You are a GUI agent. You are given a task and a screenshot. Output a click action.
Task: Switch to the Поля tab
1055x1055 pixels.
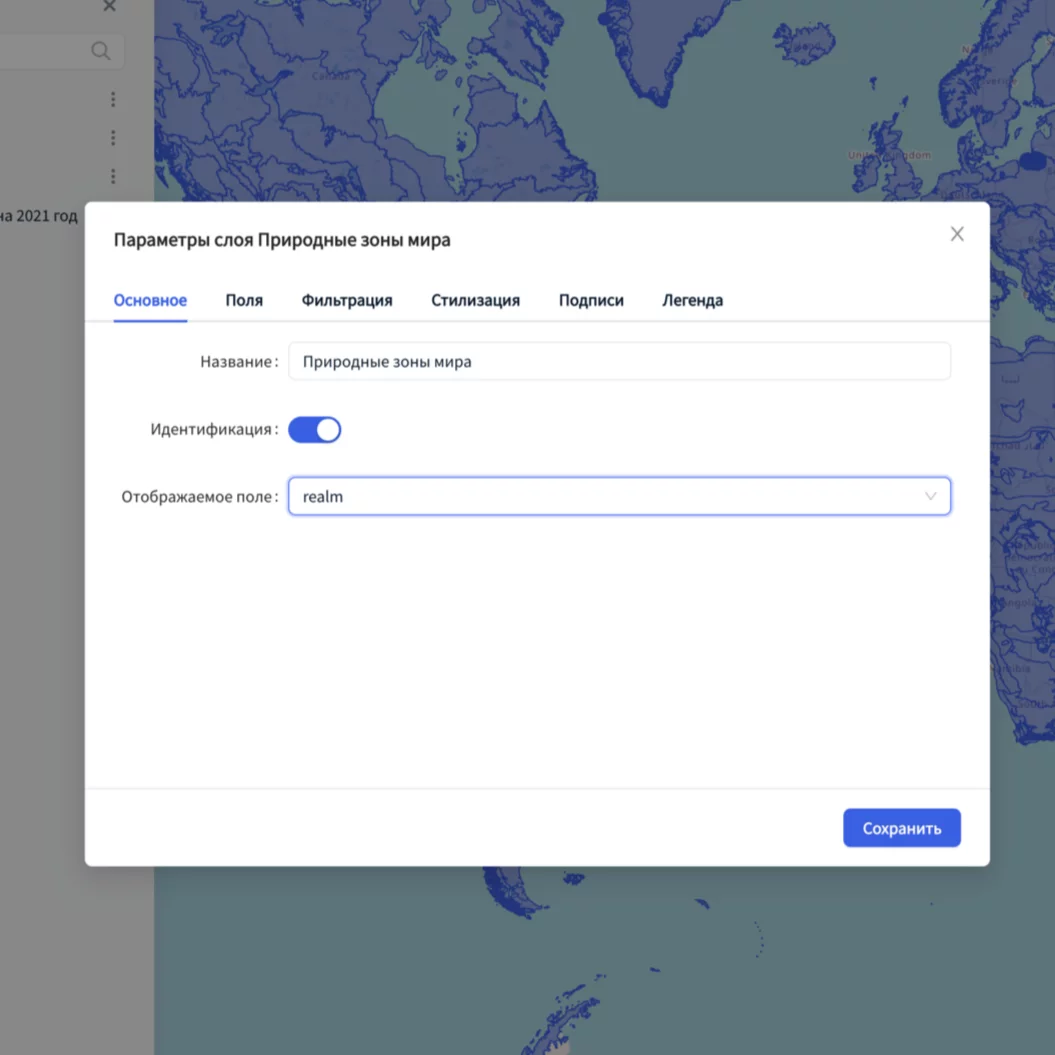tap(244, 300)
